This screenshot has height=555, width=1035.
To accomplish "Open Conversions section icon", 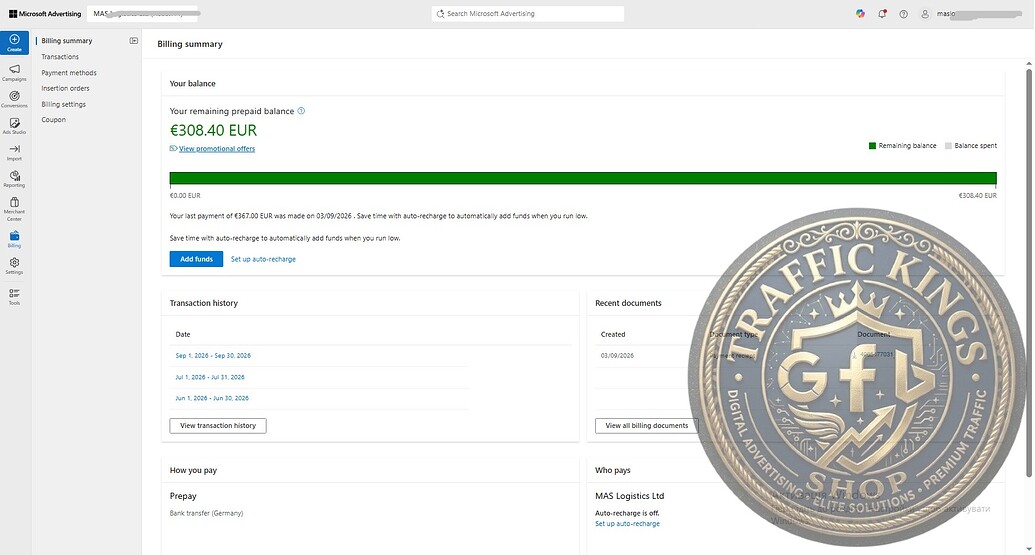I will [x=14, y=96].
